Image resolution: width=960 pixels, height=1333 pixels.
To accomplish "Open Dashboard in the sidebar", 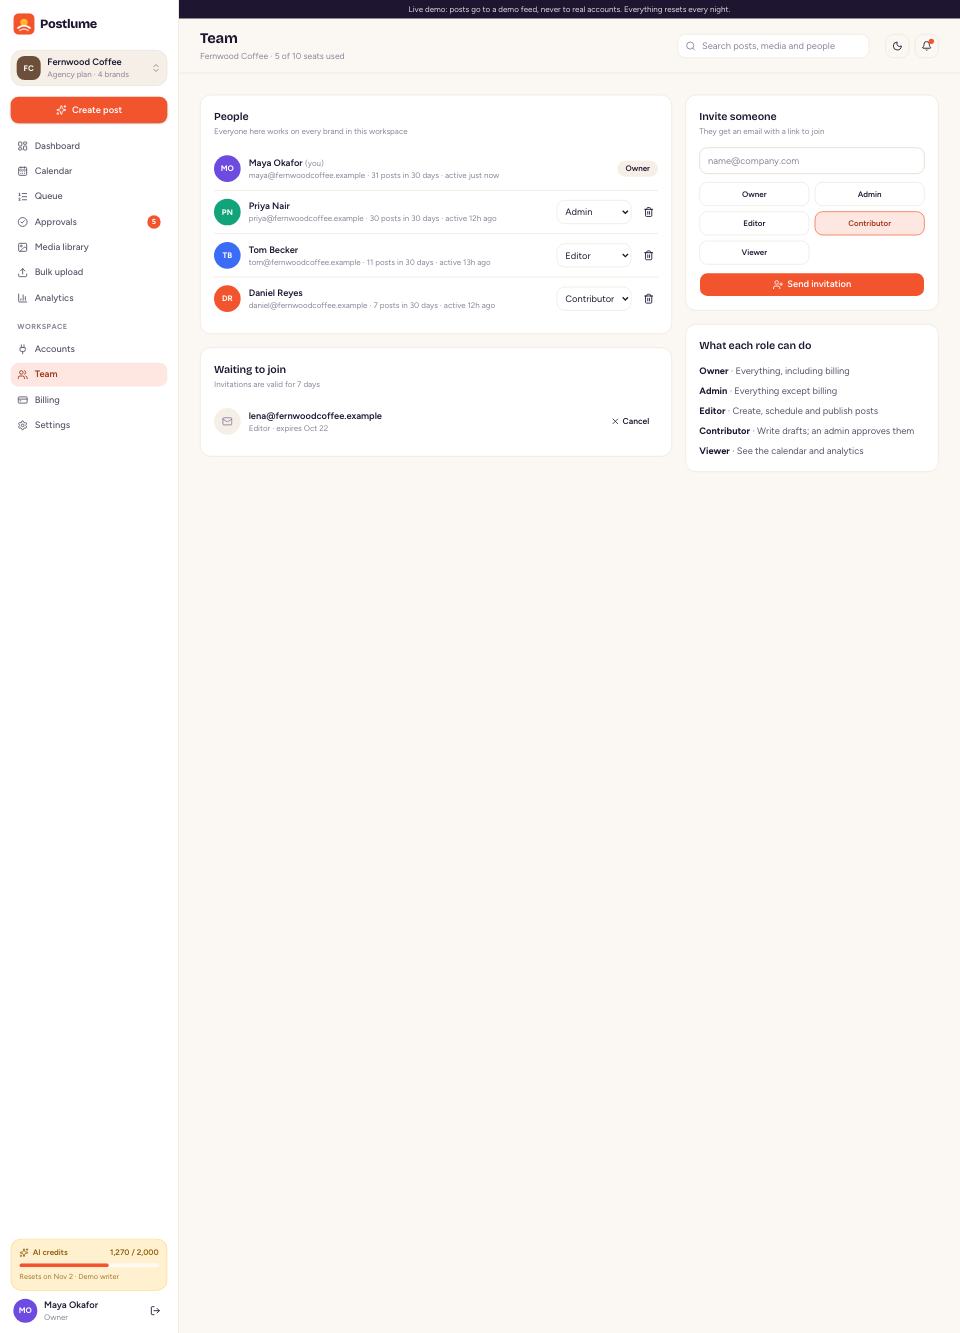I will (89, 146).
